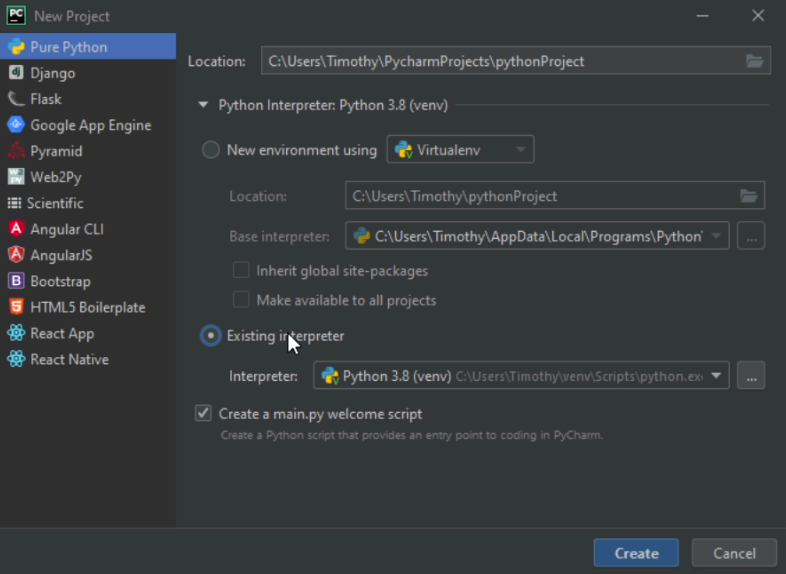Click the Pyramid project icon

point(16,151)
